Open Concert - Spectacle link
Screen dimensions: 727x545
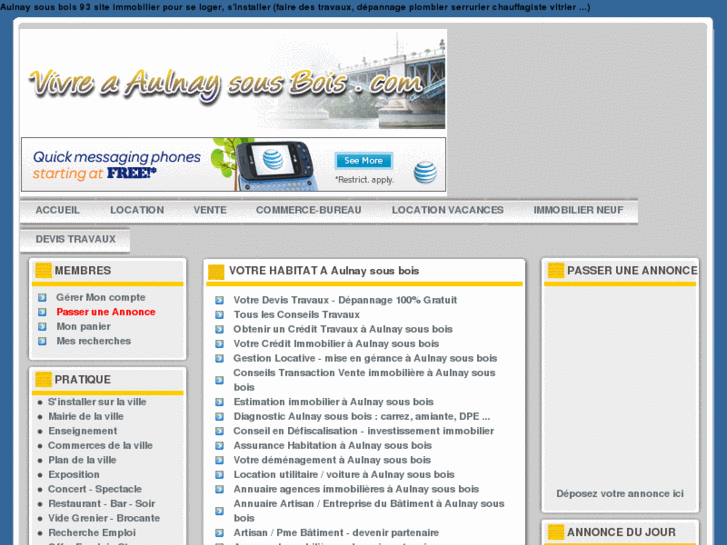click(x=95, y=489)
